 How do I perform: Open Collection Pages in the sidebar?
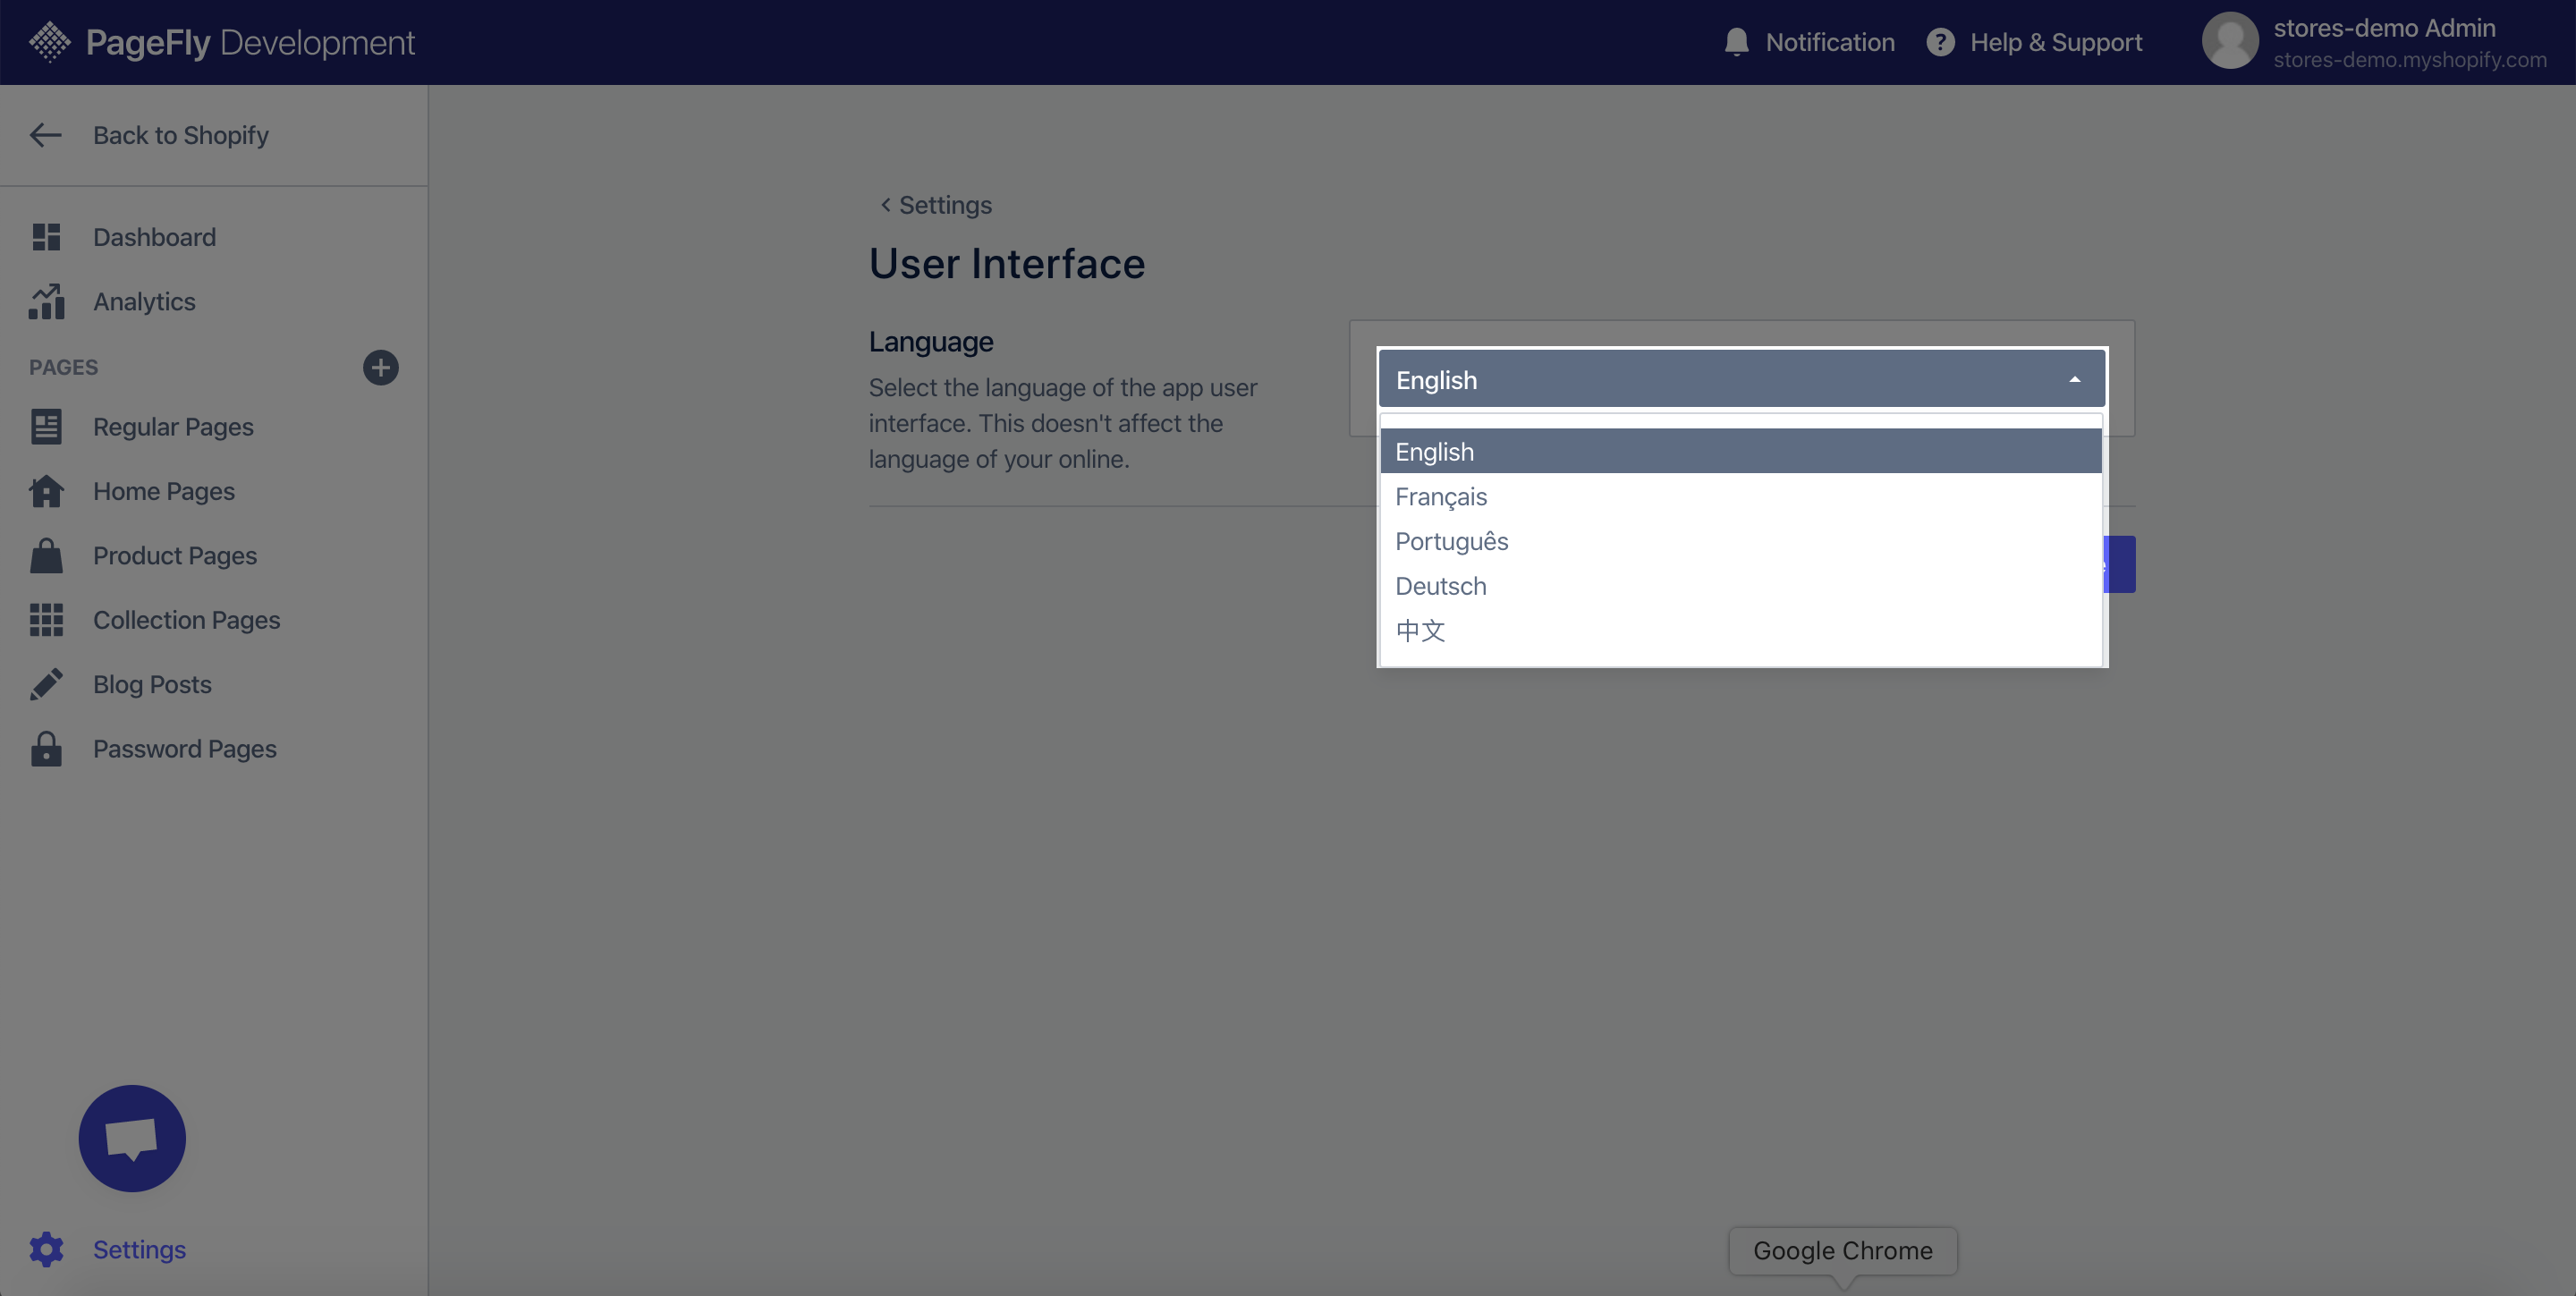point(187,620)
